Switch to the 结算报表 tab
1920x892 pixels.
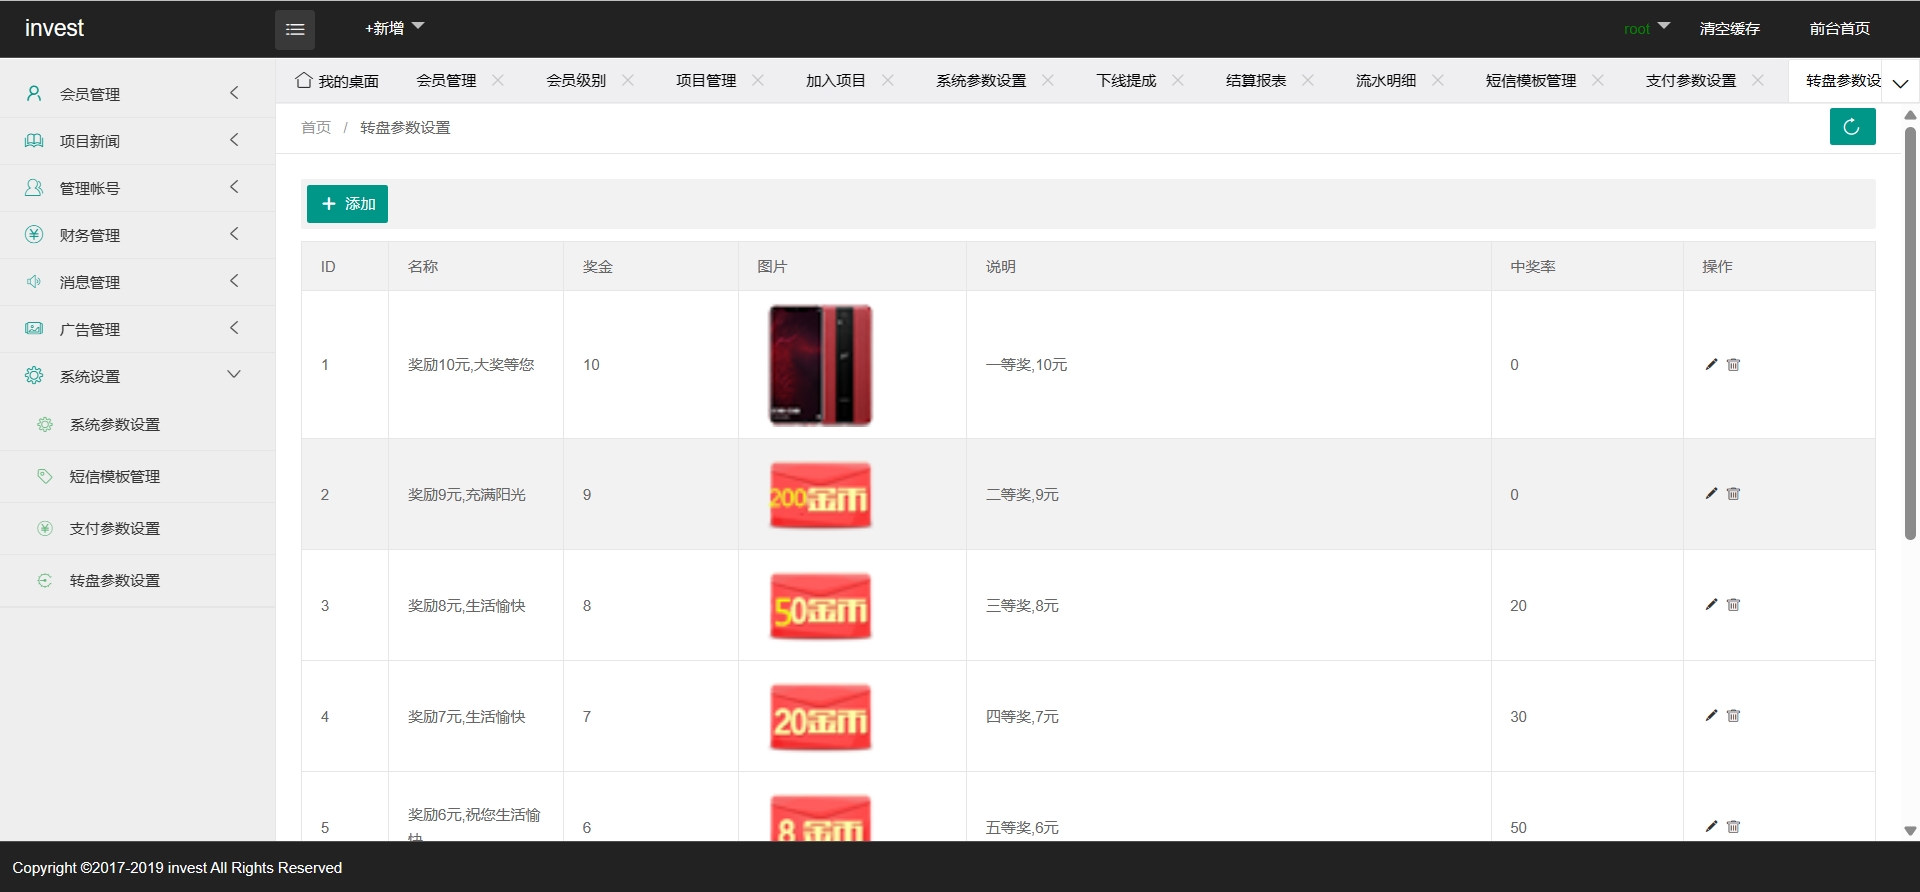[1255, 81]
